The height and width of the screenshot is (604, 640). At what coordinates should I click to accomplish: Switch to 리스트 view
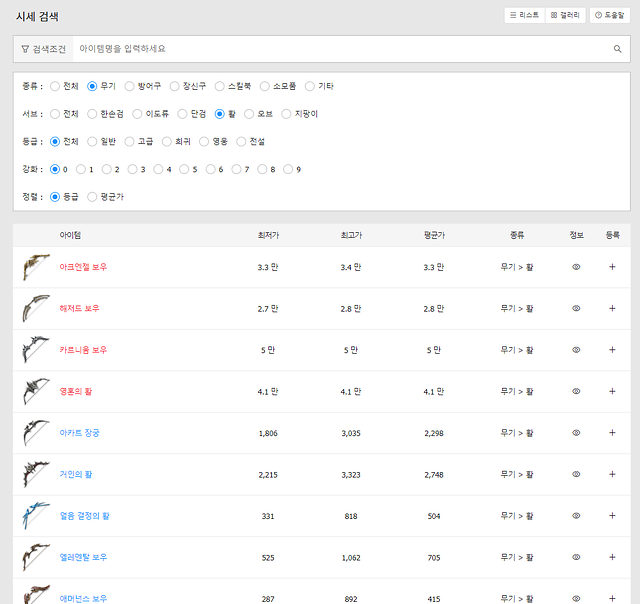[x=524, y=15]
